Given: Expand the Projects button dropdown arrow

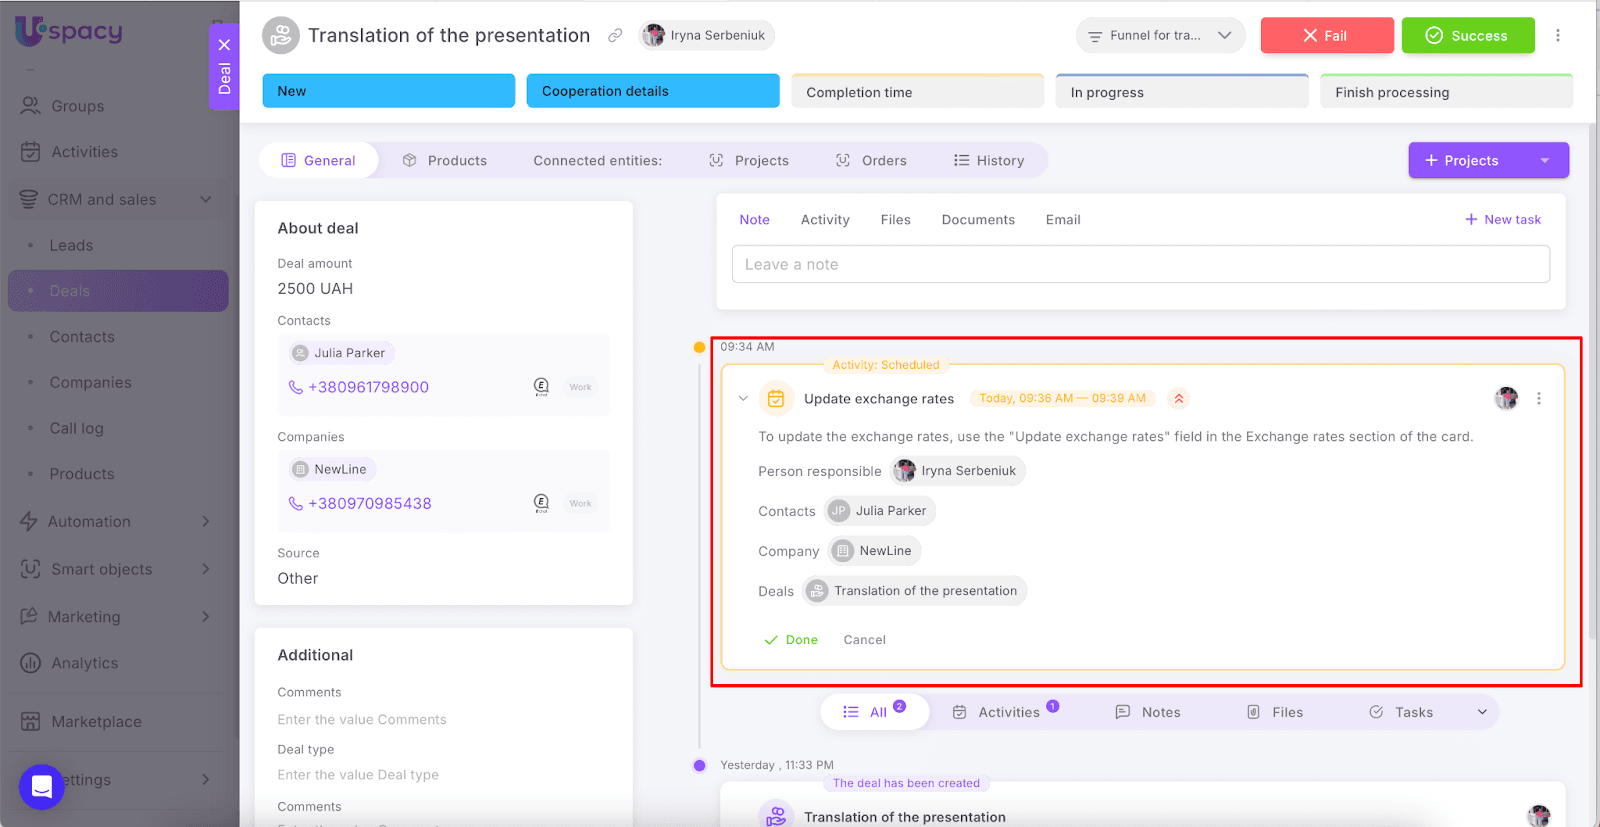Looking at the screenshot, I should [1545, 160].
